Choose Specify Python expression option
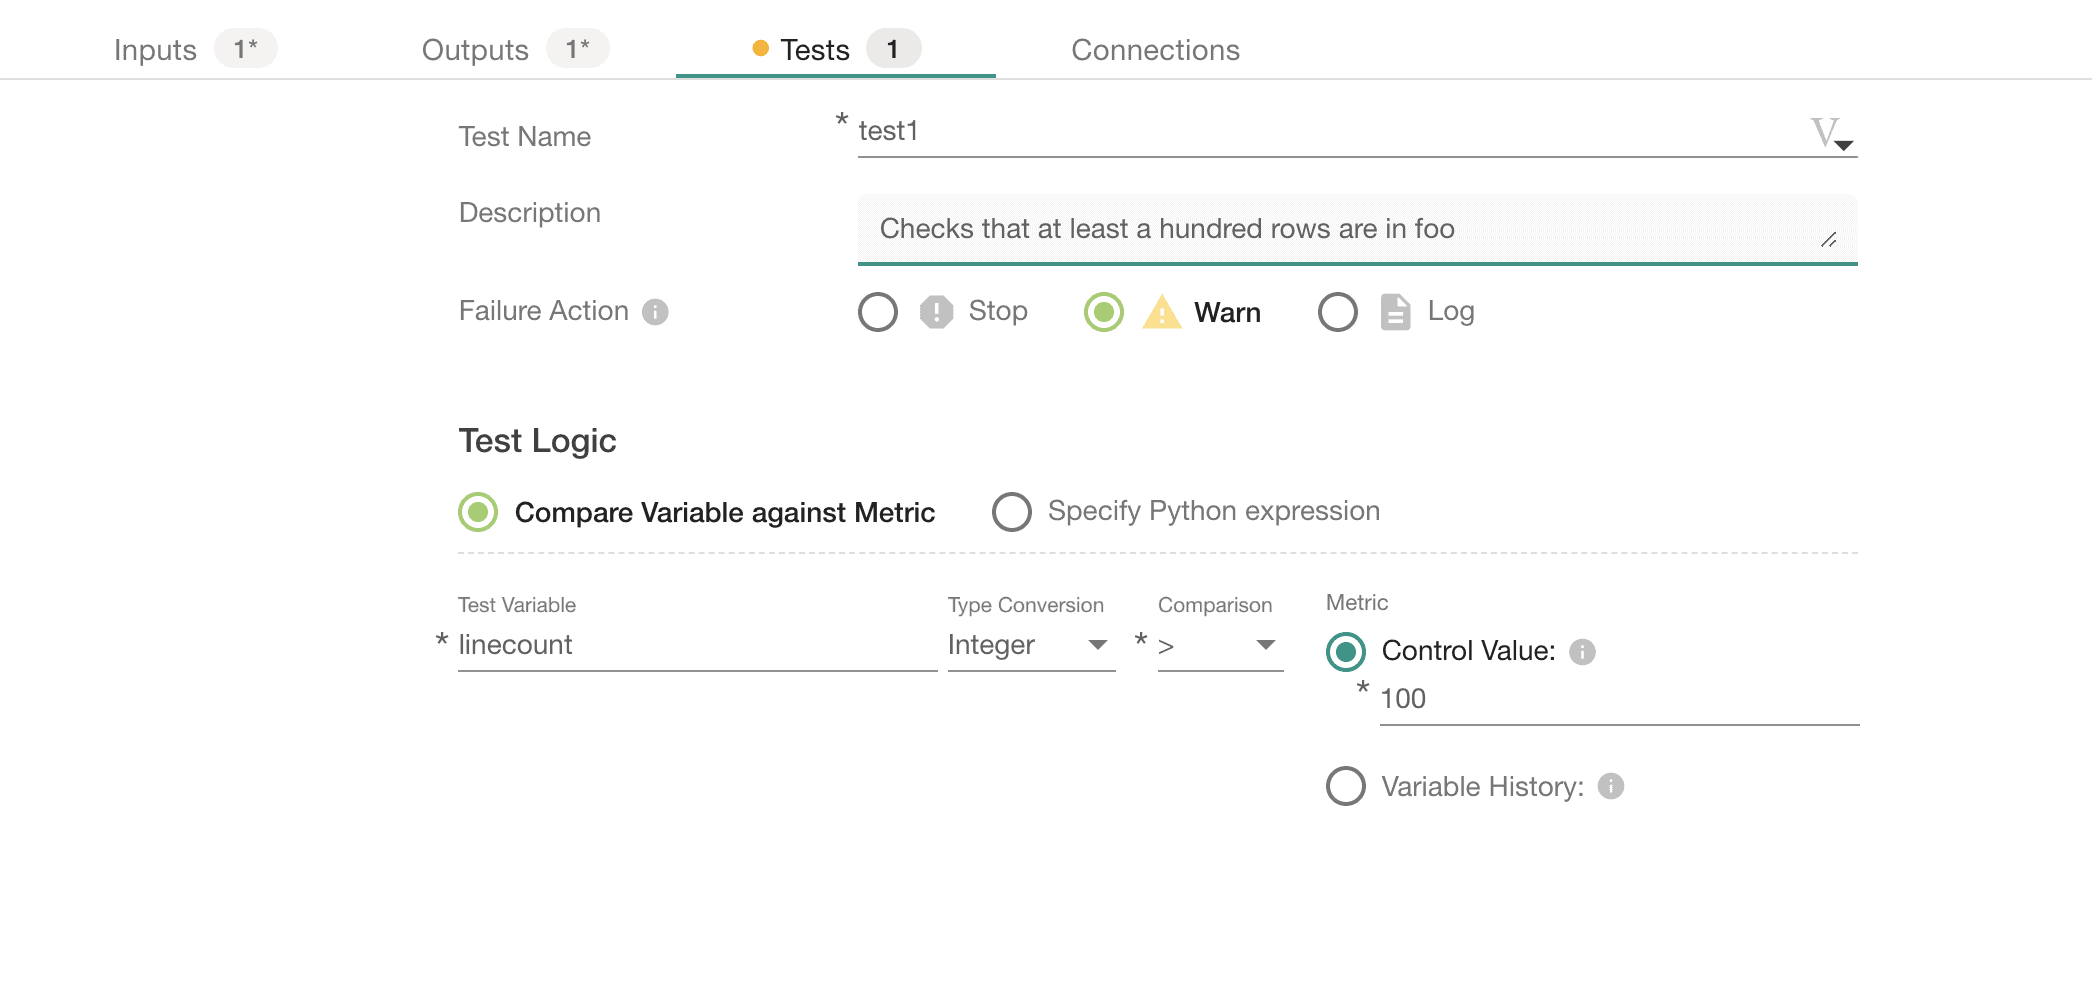 tap(1012, 512)
